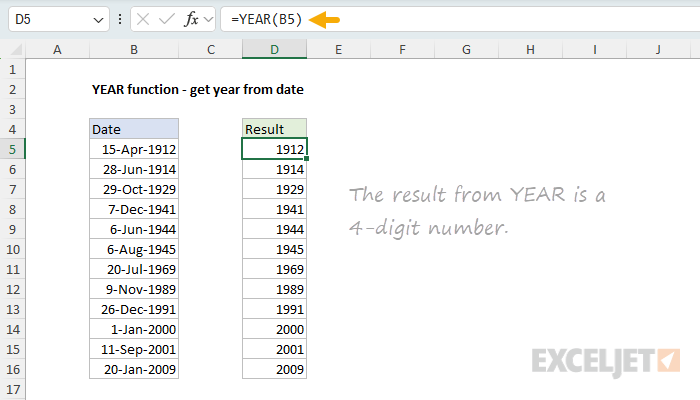Select column I header
This screenshot has width=700, height=400.
pos(595,50)
